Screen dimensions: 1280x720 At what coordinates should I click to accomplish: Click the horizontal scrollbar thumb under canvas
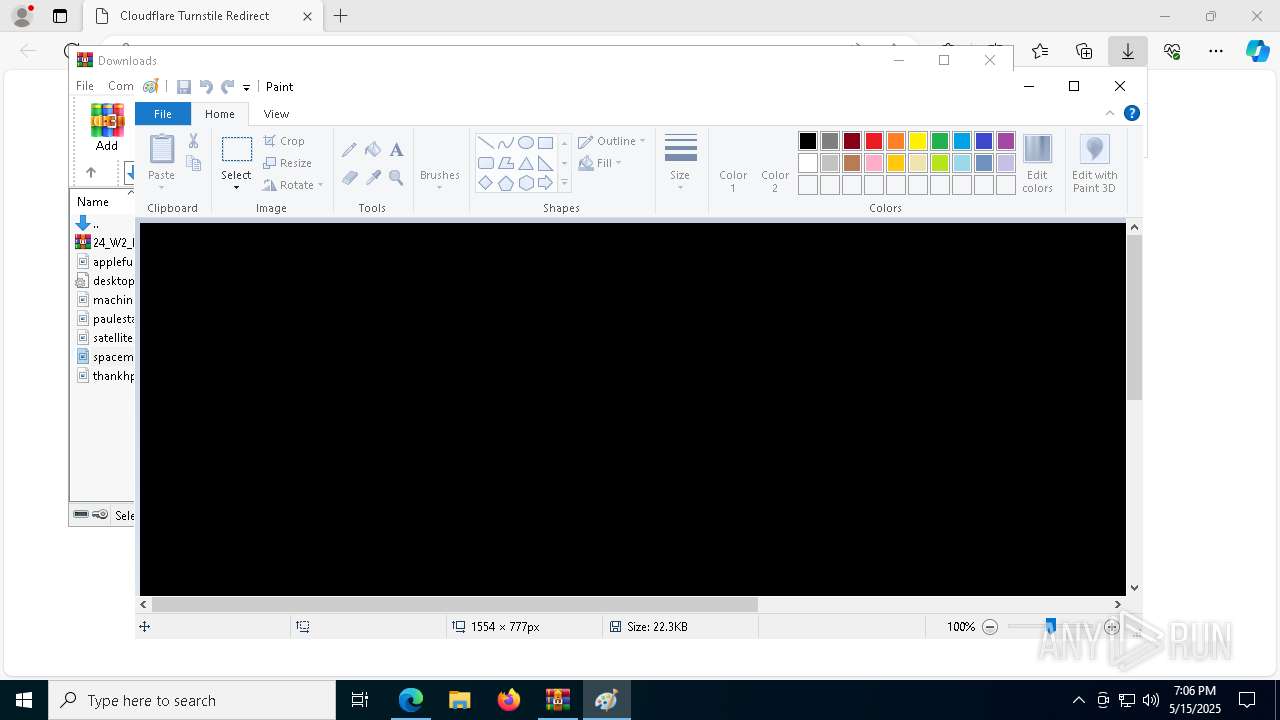tap(455, 604)
